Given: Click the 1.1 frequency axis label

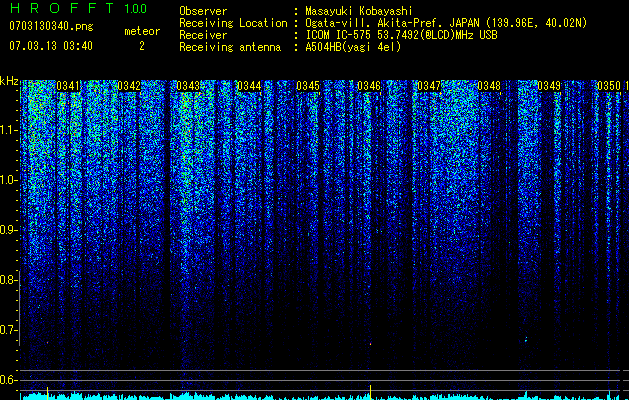Looking at the screenshot, I should coord(8,130).
